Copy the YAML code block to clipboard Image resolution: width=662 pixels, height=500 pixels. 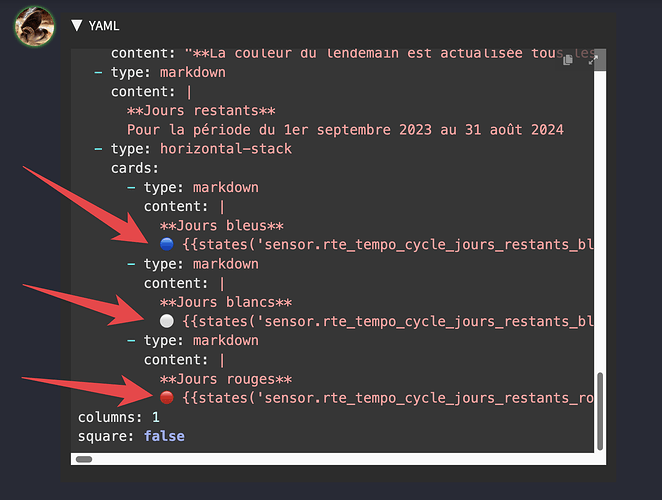[x=568, y=60]
